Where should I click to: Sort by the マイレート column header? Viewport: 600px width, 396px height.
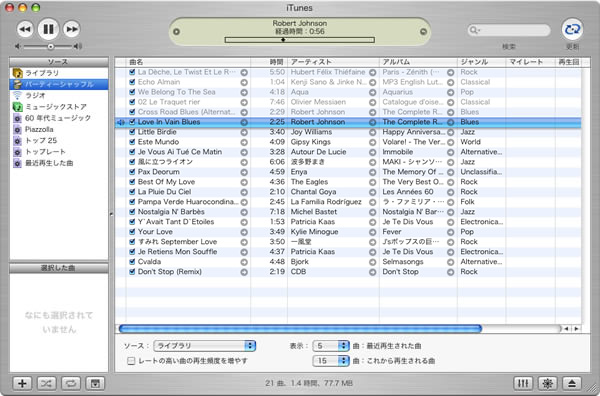[x=531, y=62]
